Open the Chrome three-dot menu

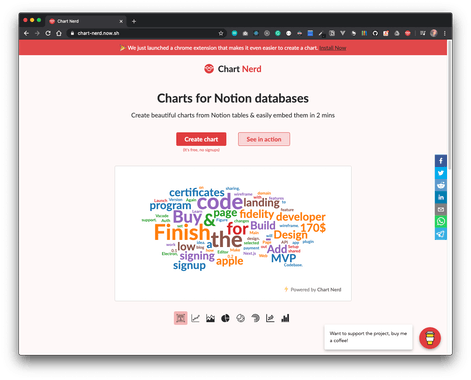coord(445,33)
